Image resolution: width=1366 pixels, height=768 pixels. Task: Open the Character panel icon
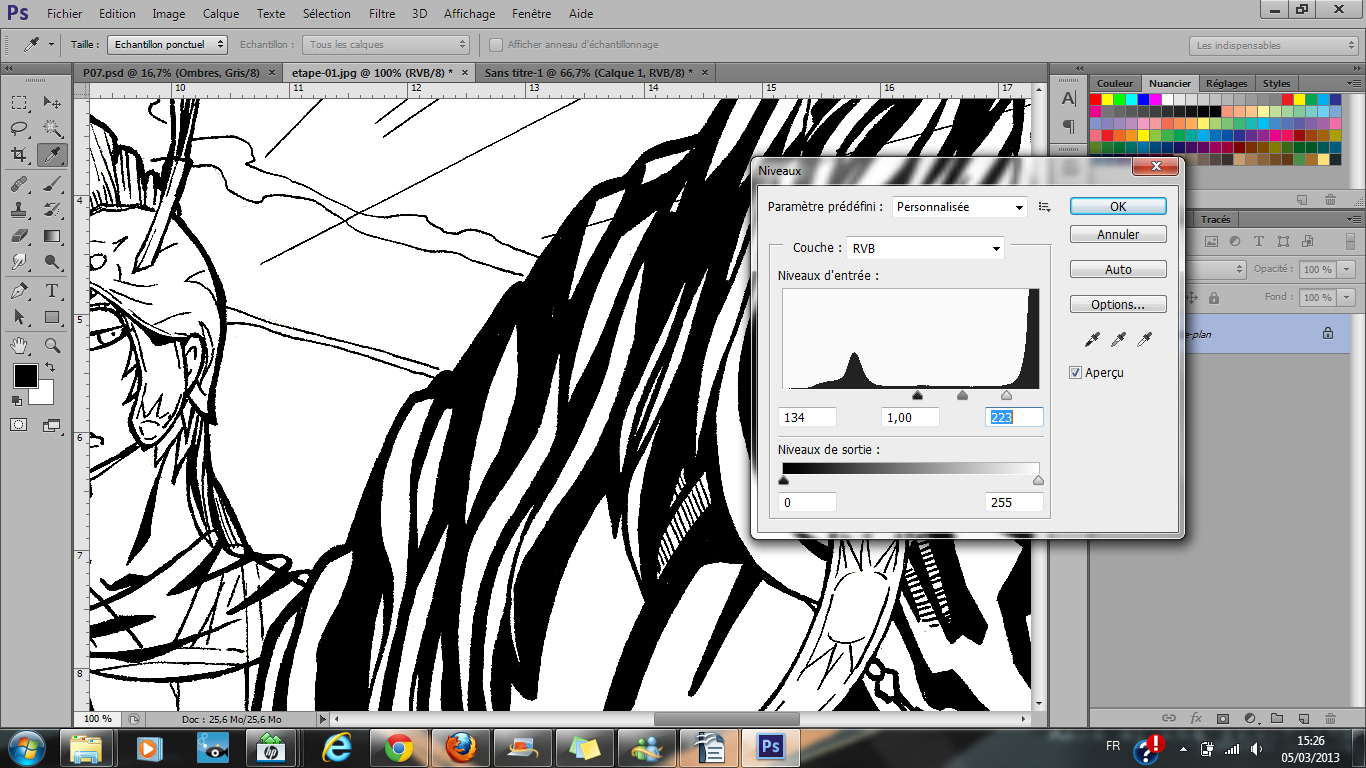[x=1068, y=99]
